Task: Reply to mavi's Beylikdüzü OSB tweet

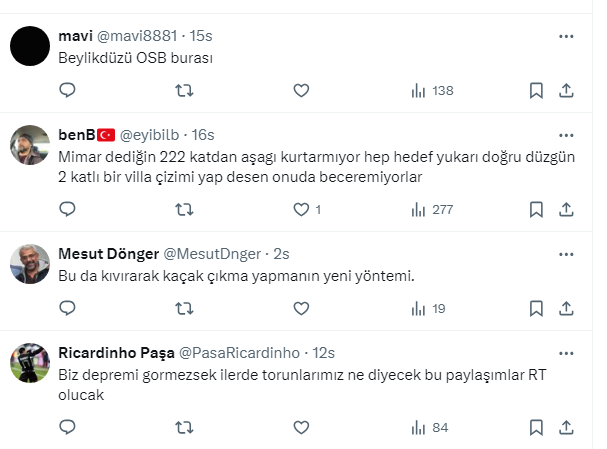Action: point(67,90)
